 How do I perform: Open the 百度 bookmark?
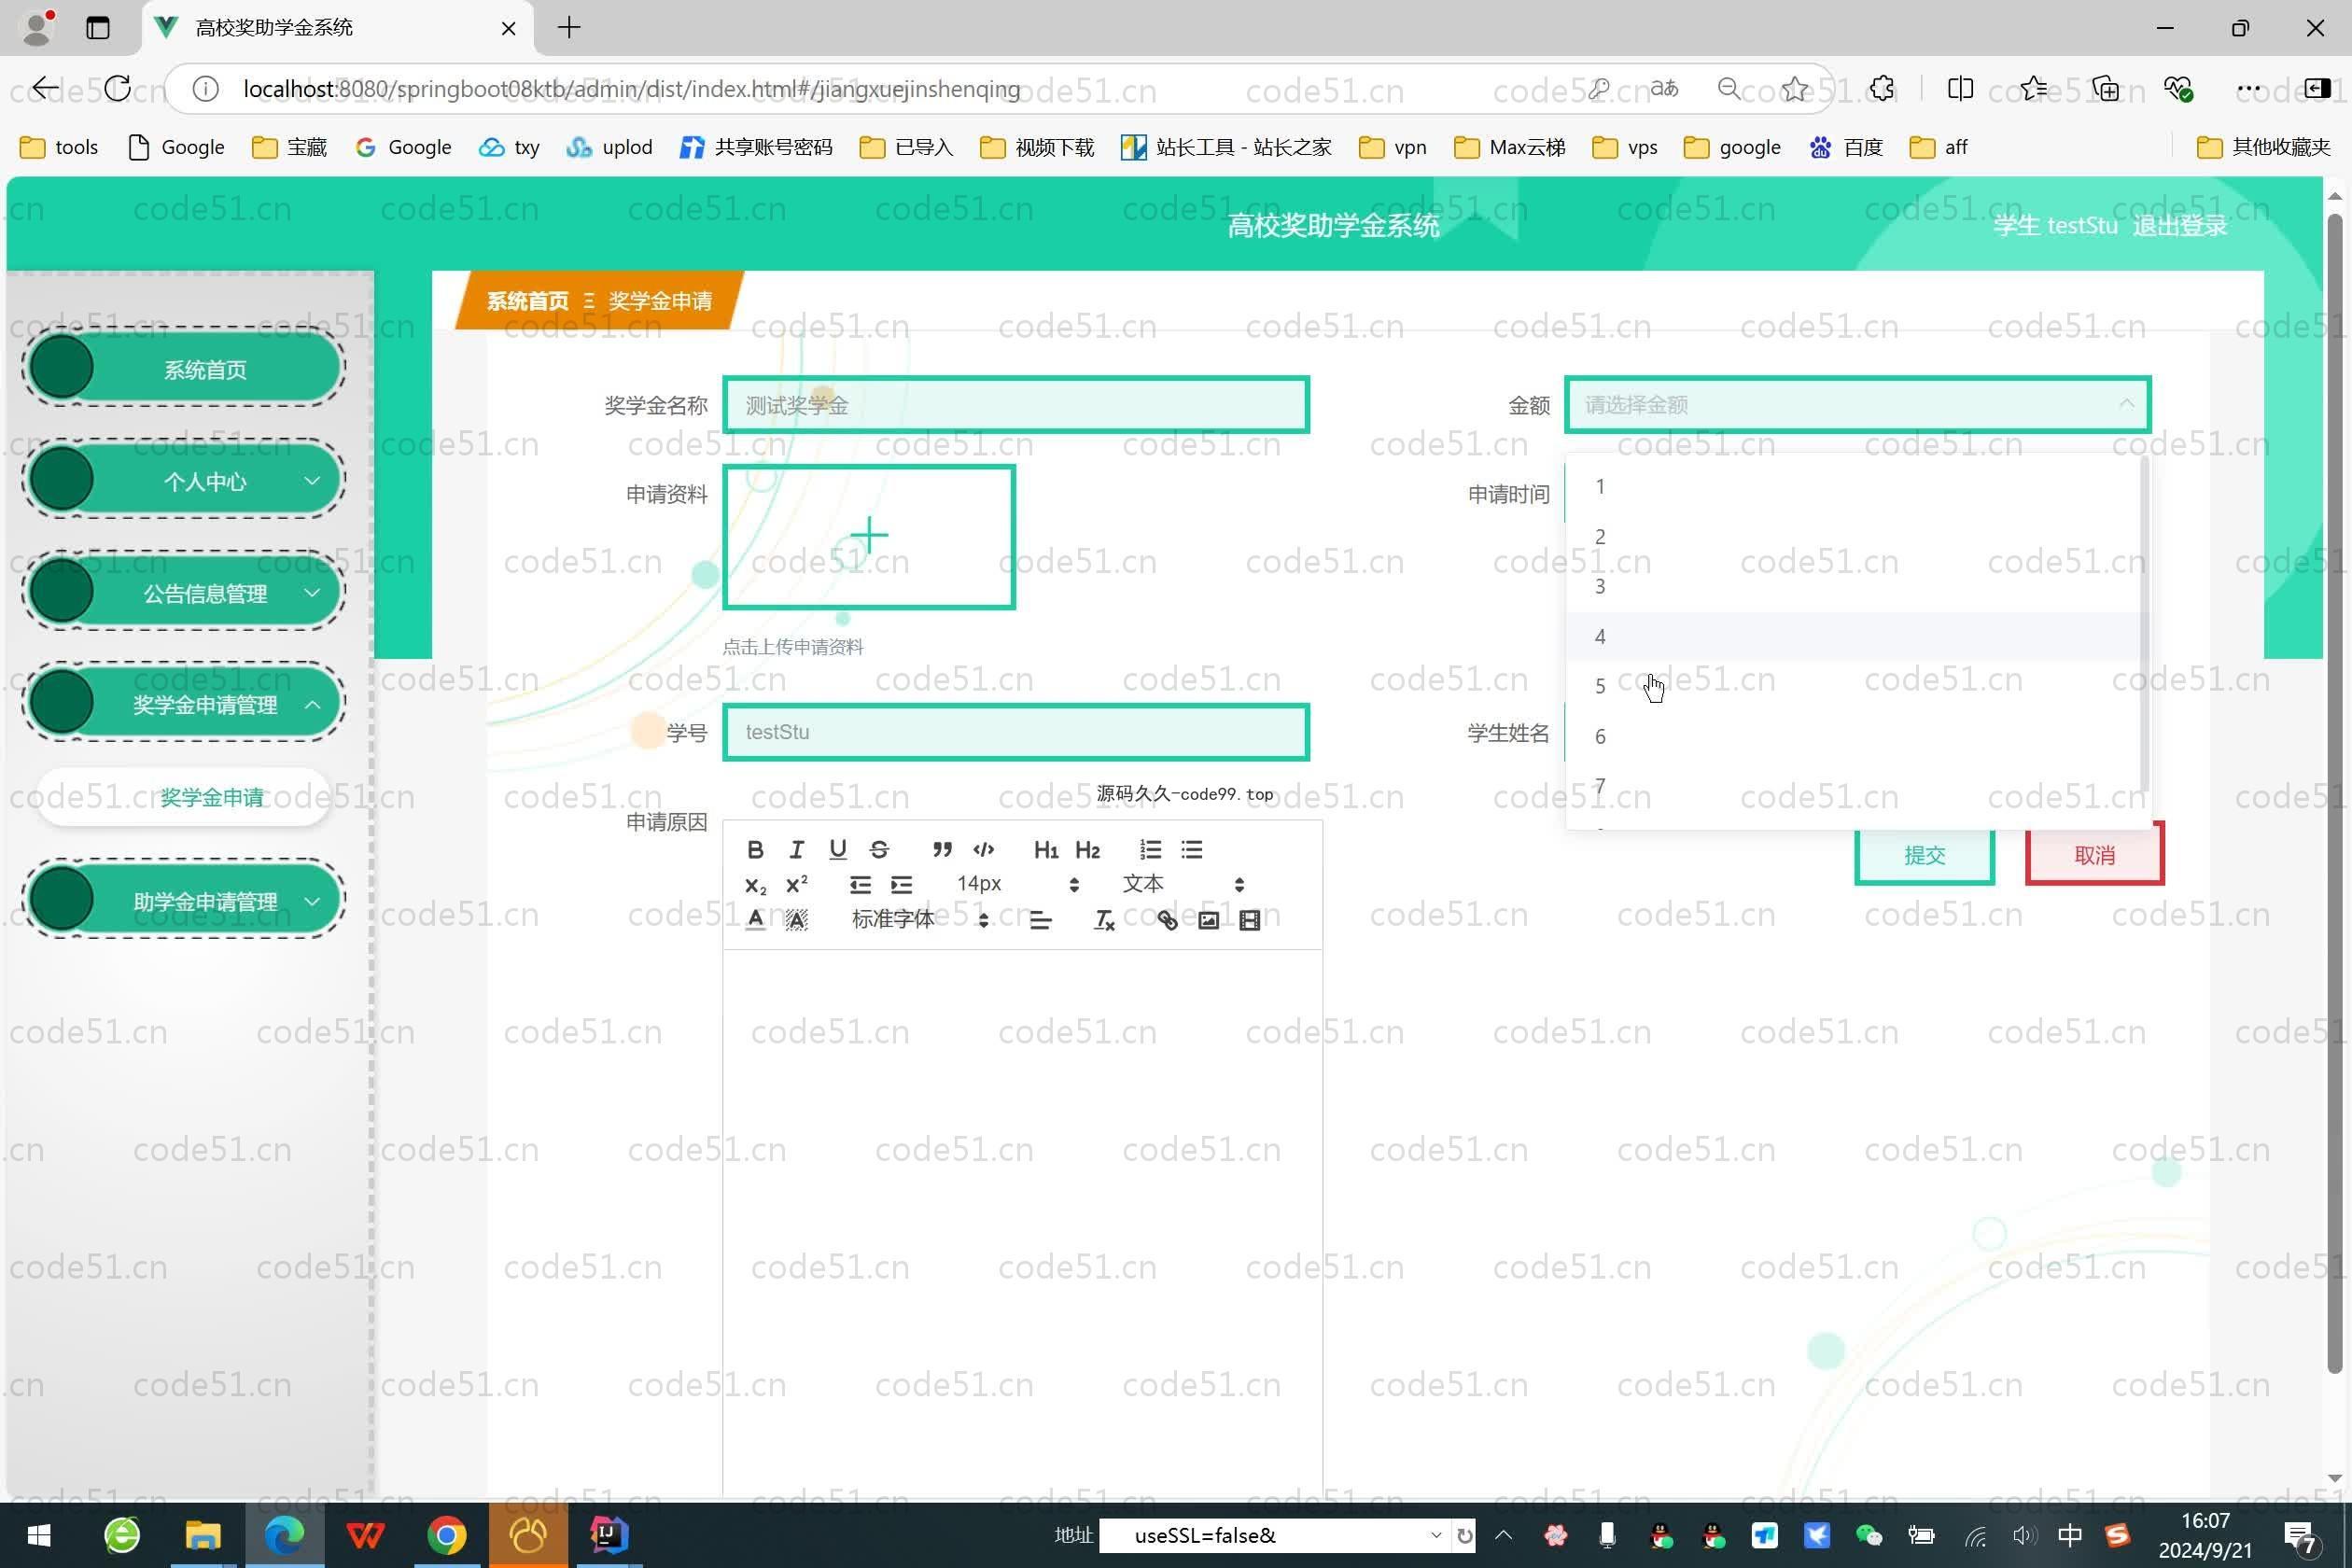coord(1846,148)
